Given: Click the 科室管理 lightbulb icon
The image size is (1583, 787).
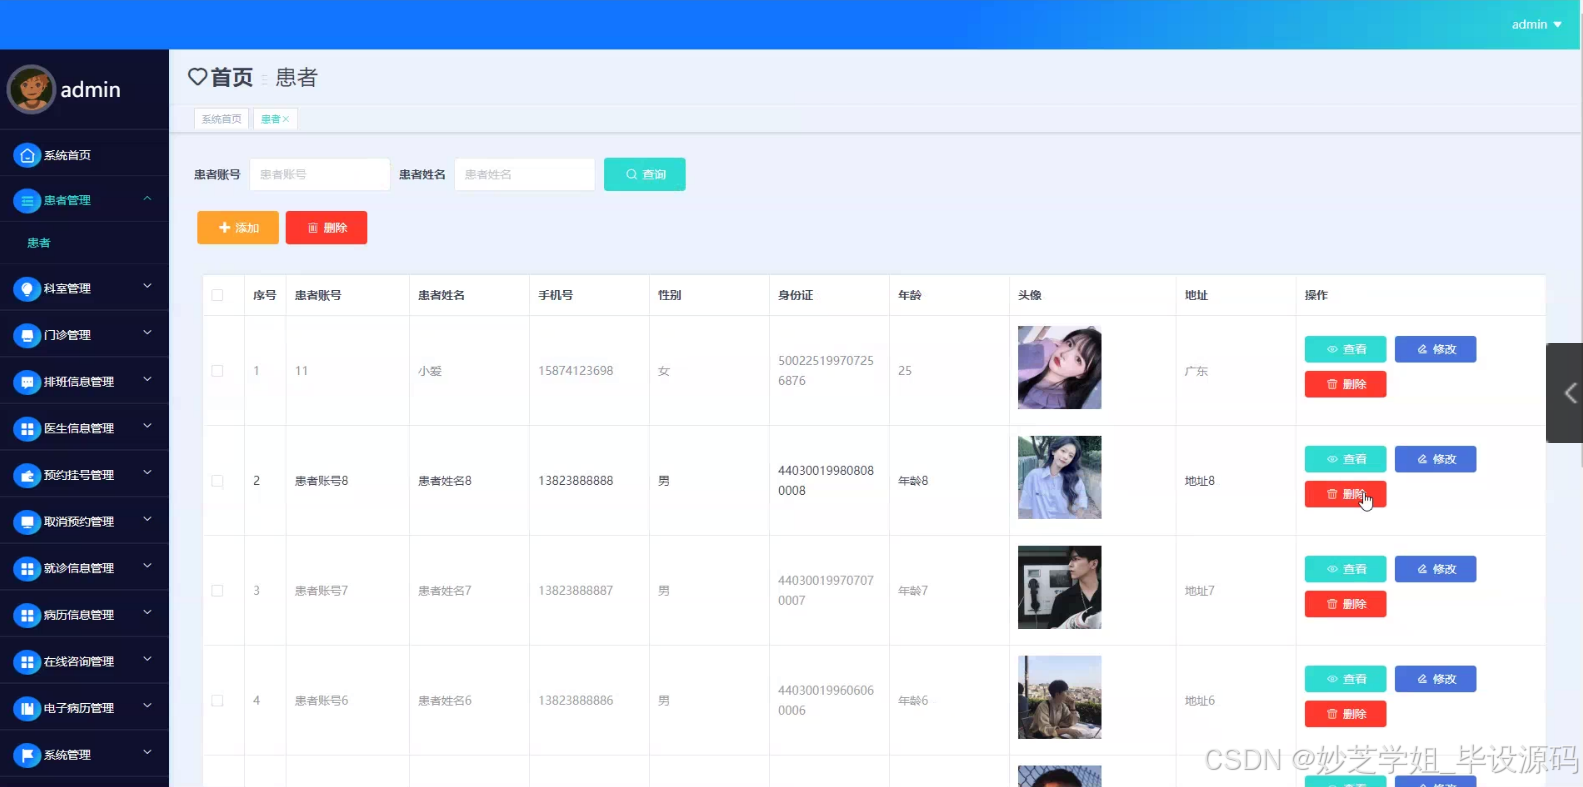Looking at the screenshot, I should [27, 288].
